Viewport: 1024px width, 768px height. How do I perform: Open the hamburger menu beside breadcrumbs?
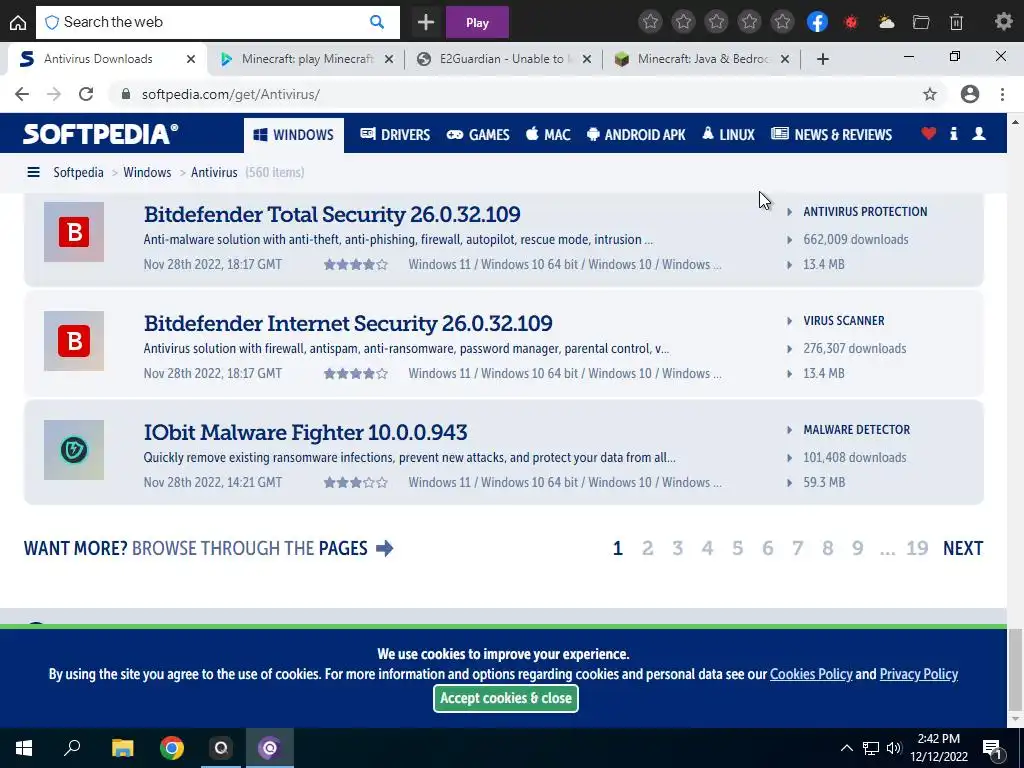tap(33, 172)
